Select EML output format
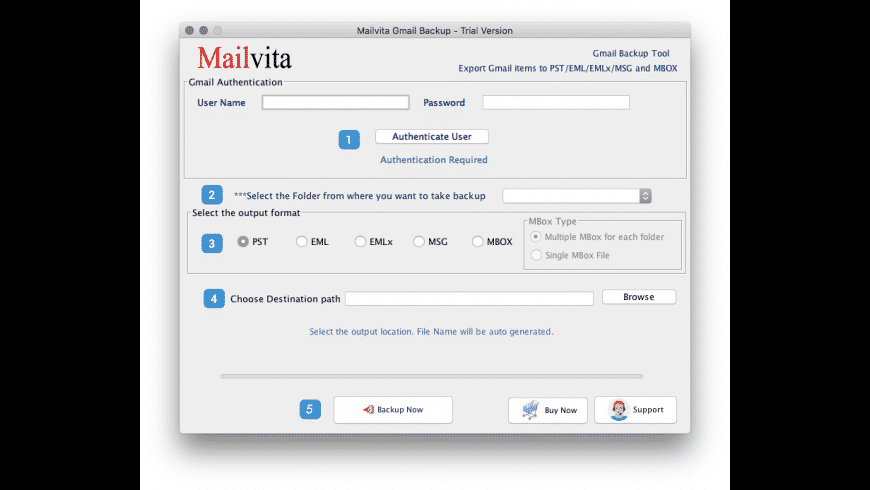870x490 pixels. pos(301,241)
